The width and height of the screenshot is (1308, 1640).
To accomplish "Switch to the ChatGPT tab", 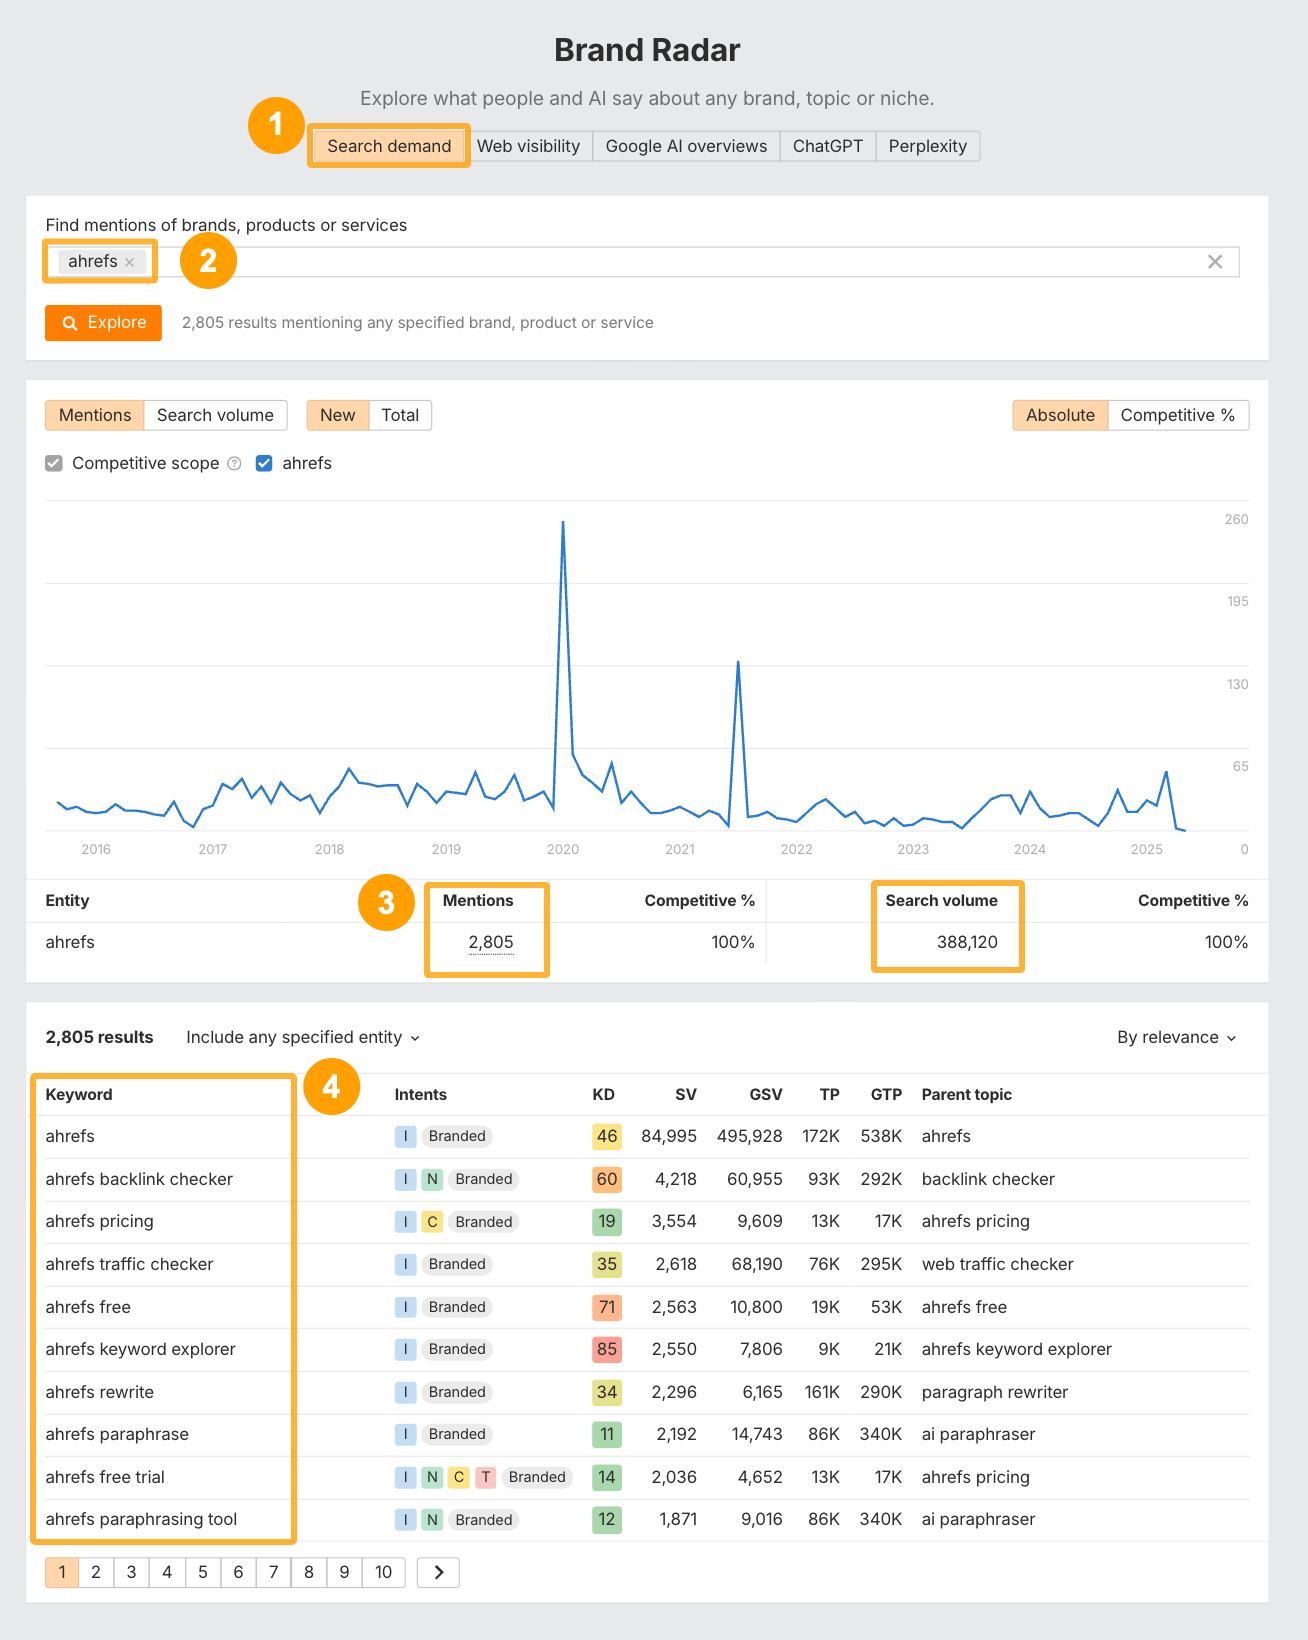I will (x=828, y=146).
